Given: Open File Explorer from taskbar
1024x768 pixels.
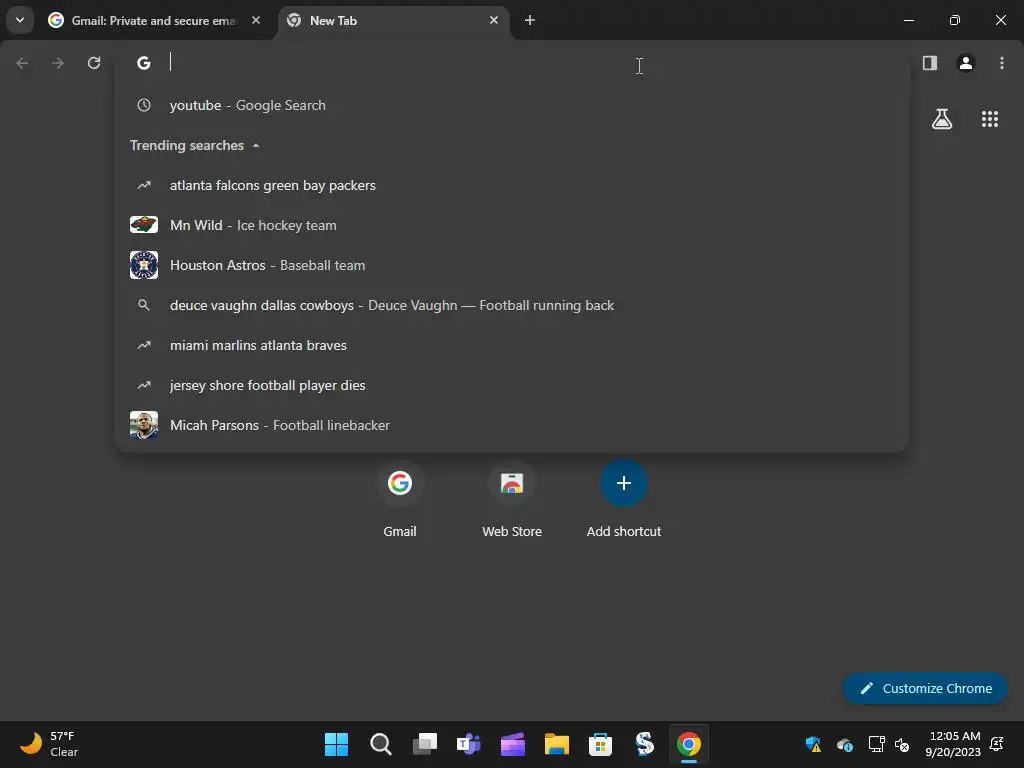Looking at the screenshot, I should [x=556, y=744].
